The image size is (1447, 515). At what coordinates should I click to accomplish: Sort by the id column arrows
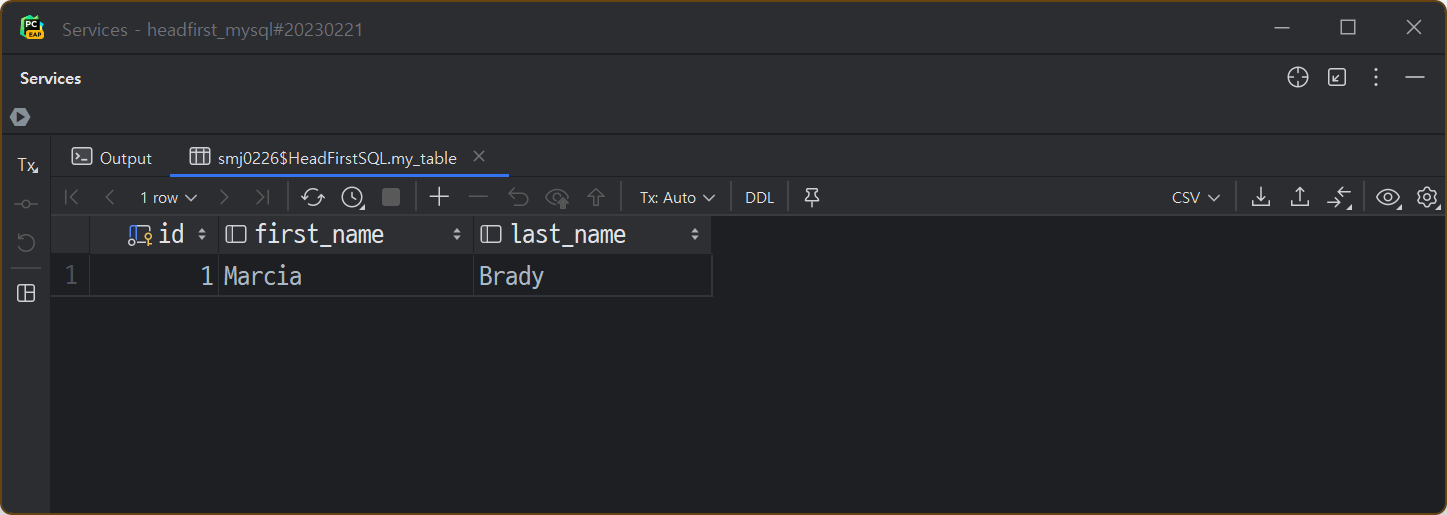pos(202,234)
